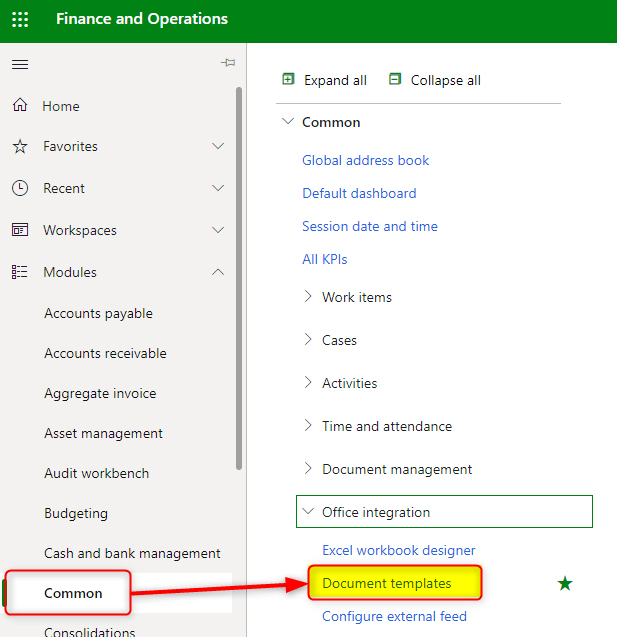617x637 pixels.
Task: Toggle the green favorite star for Document templates
Action: pyautogui.click(x=565, y=583)
